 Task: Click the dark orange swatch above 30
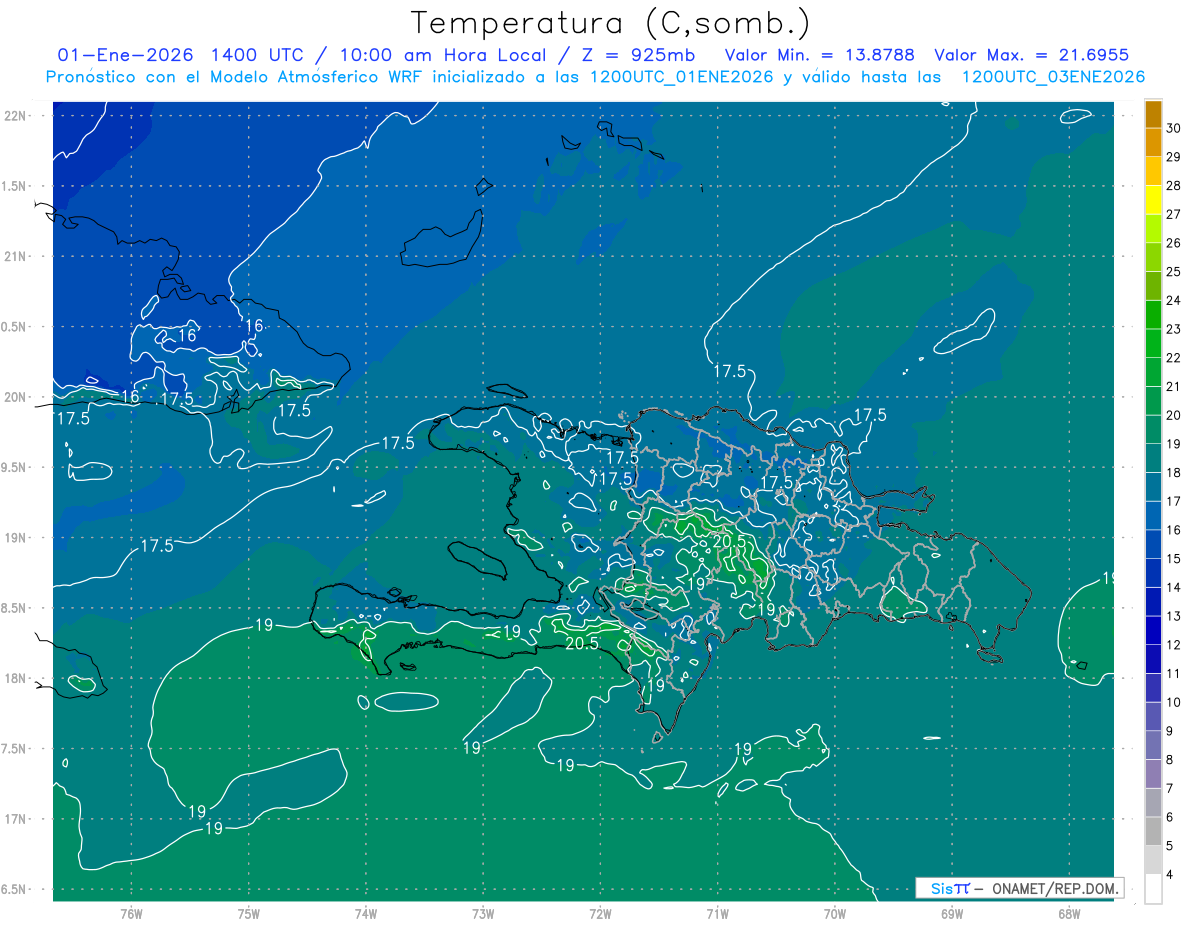point(1153,114)
